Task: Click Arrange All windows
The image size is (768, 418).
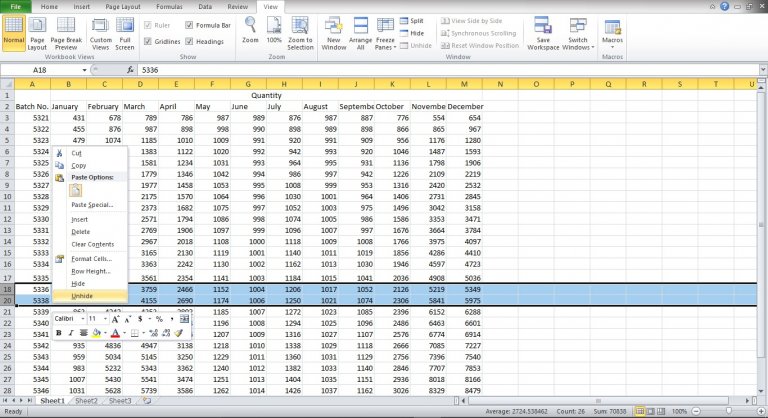Action: pyautogui.click(x=360, y=33)
